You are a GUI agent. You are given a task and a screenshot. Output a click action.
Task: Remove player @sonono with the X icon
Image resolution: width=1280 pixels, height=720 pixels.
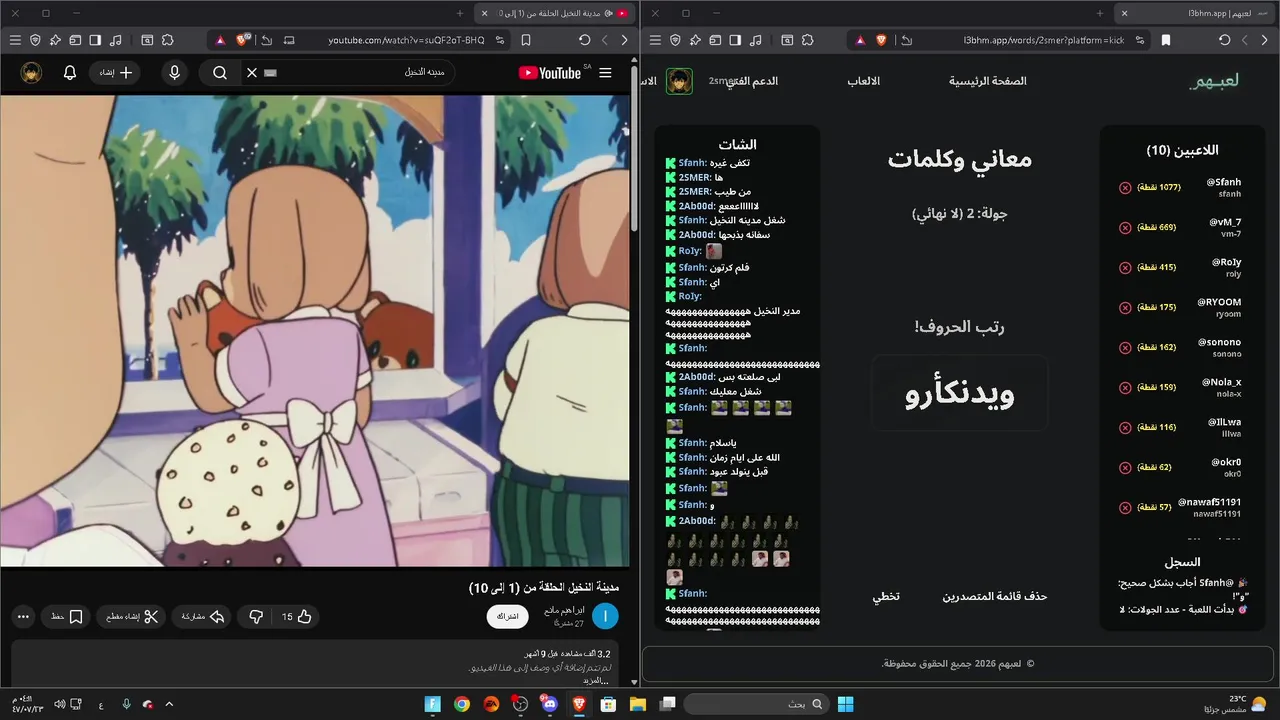tap(1125, 347)
